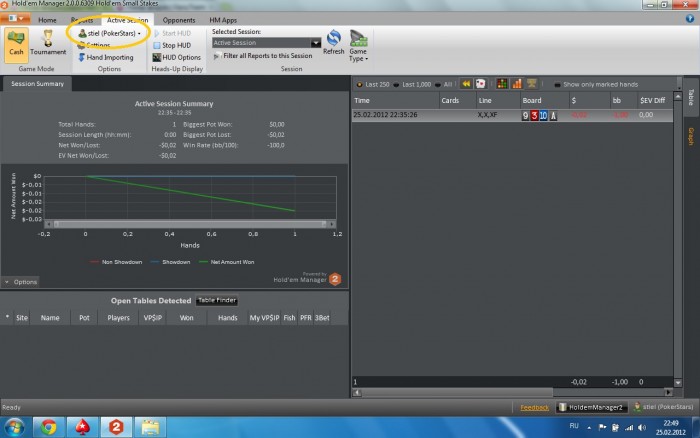Sort hands by Time column
Image resolution: width=700 pixels, height=438 pixels.
click(x=396, y=100)
